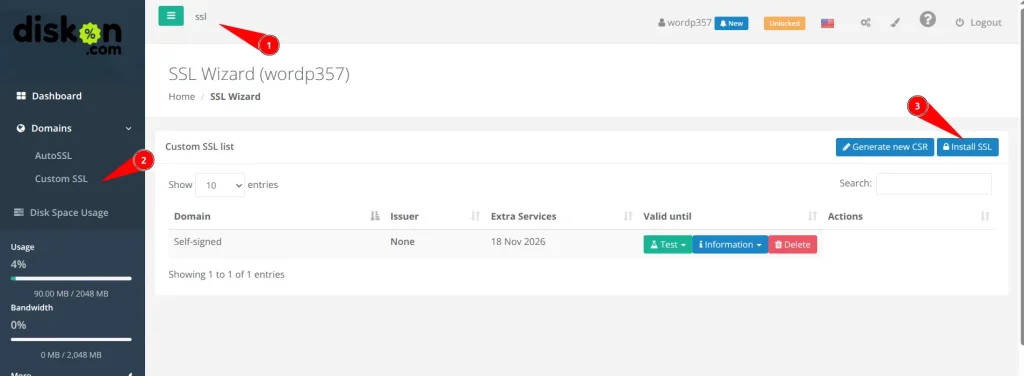This screenshot has width=1024, height=376.
Task: Open the settings gears icon
Action: 865,23
